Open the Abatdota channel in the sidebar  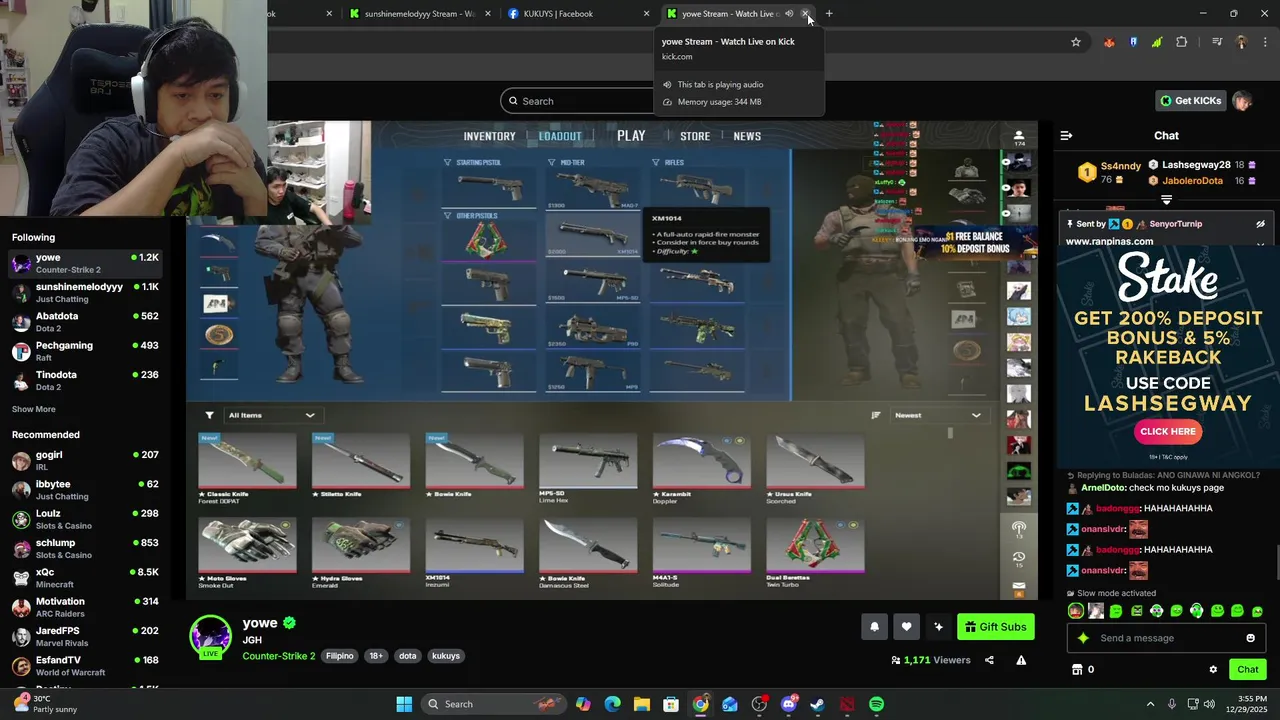pyautogui.click(x=84, y=321)
